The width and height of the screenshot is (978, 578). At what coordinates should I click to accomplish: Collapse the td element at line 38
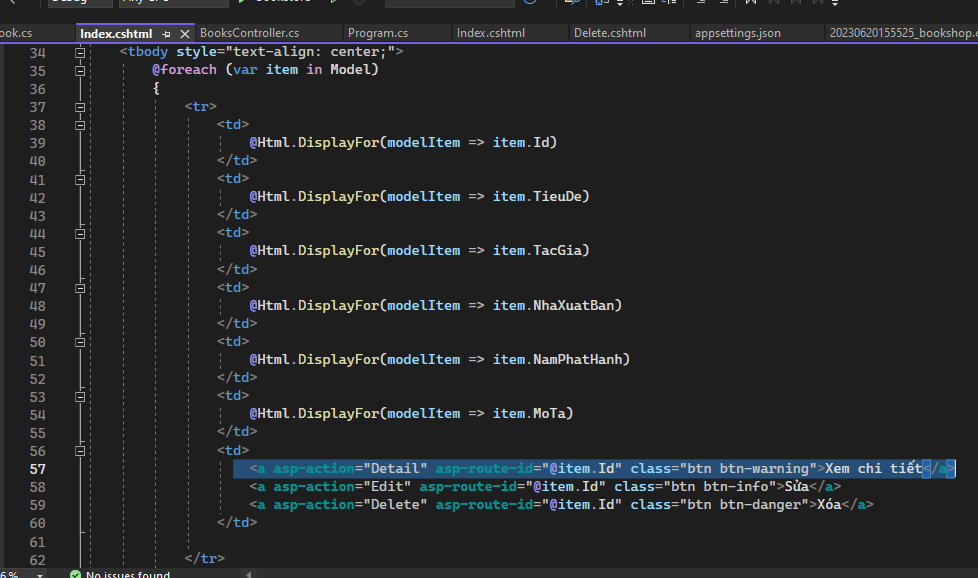[79, 124]
